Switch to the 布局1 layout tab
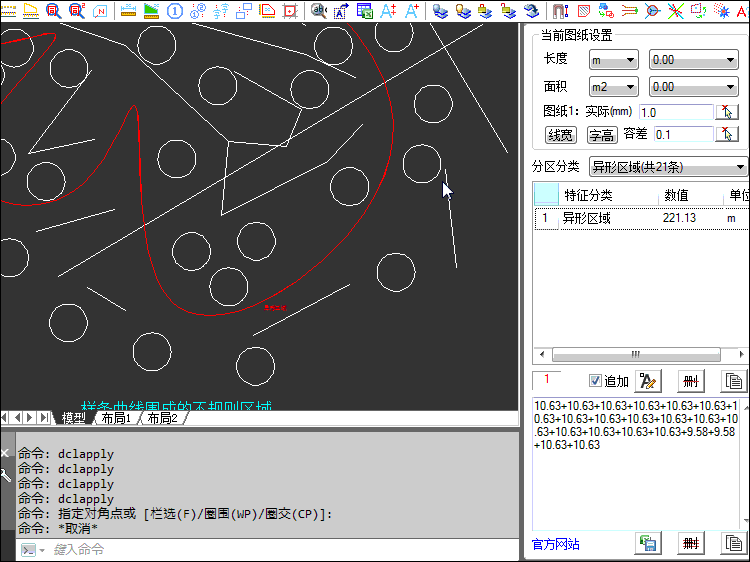This screenshot has width=750, height=562. coord(115,418)
